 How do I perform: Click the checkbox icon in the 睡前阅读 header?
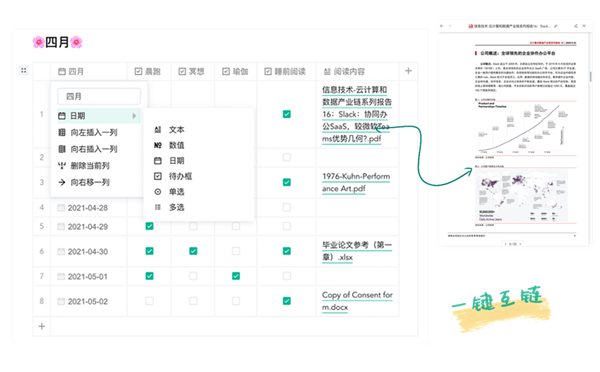[x=268, y=72]
